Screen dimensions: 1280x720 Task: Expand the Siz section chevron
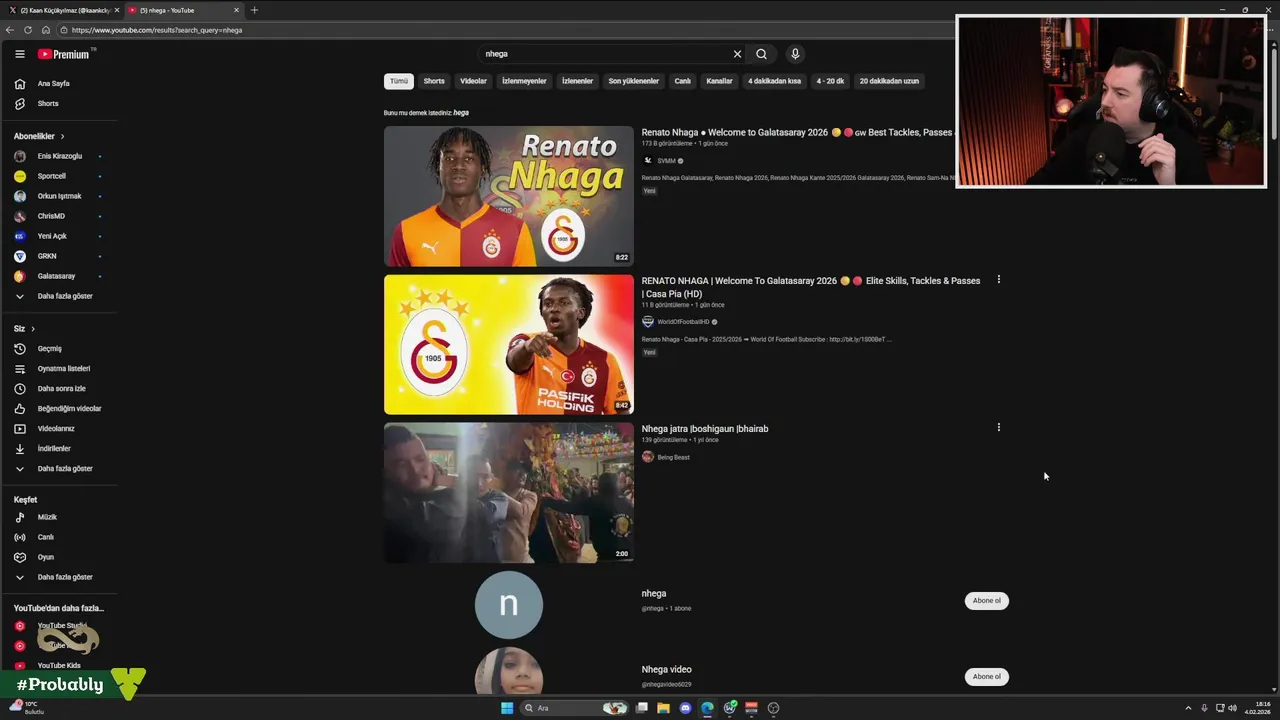32,329
